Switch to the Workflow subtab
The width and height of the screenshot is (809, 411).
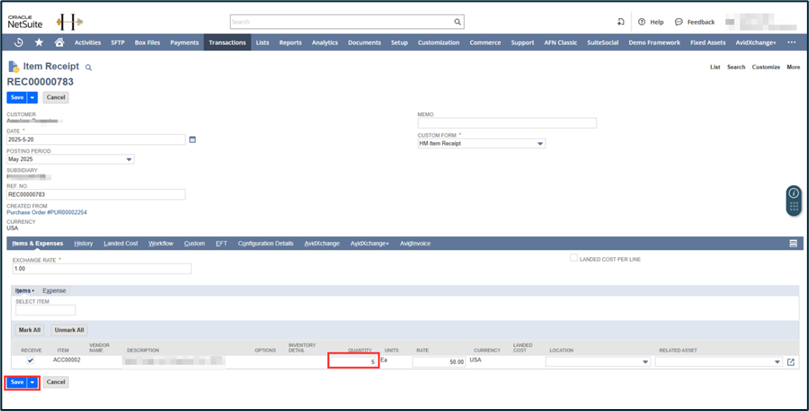(161, 243)
